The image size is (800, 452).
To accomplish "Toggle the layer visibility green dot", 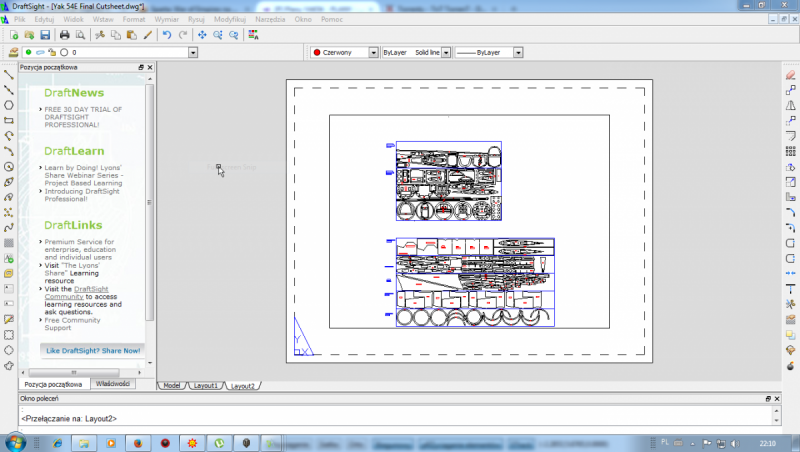I will coord(29,52).
